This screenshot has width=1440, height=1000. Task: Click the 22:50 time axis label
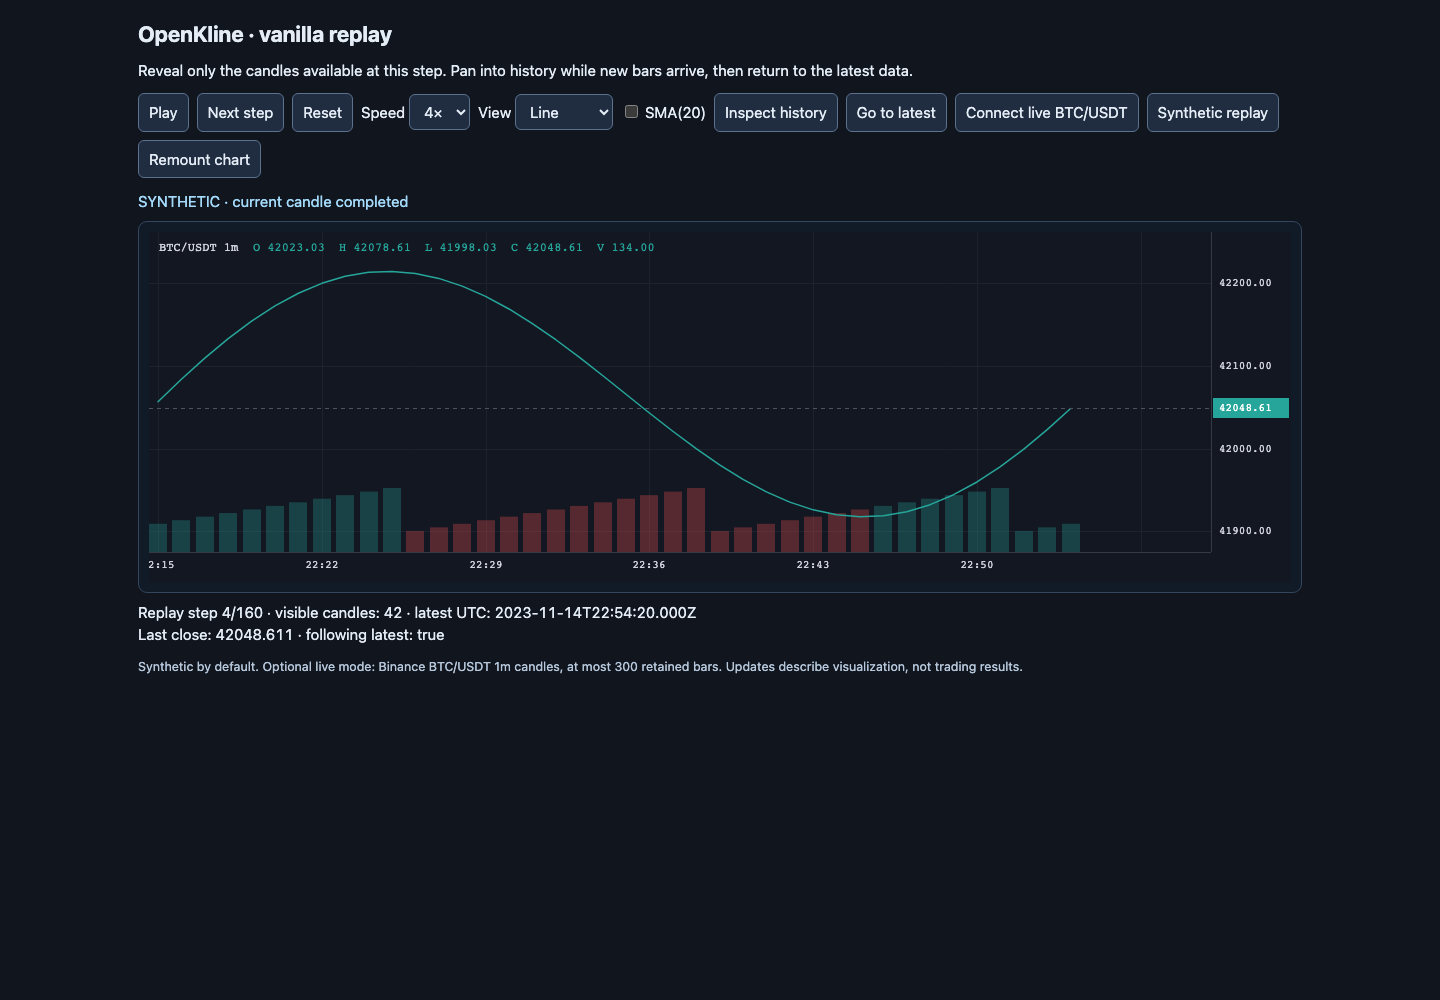pyautogui.click(x=977, y=565)
